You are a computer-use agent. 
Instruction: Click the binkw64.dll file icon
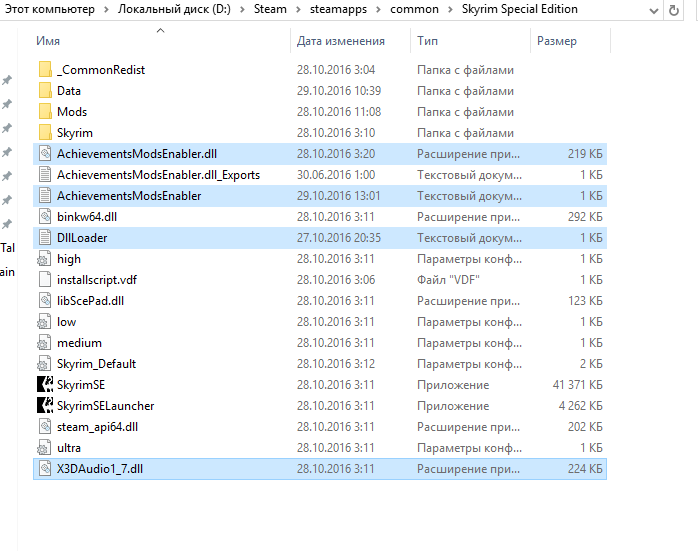[x=45, y=216]
